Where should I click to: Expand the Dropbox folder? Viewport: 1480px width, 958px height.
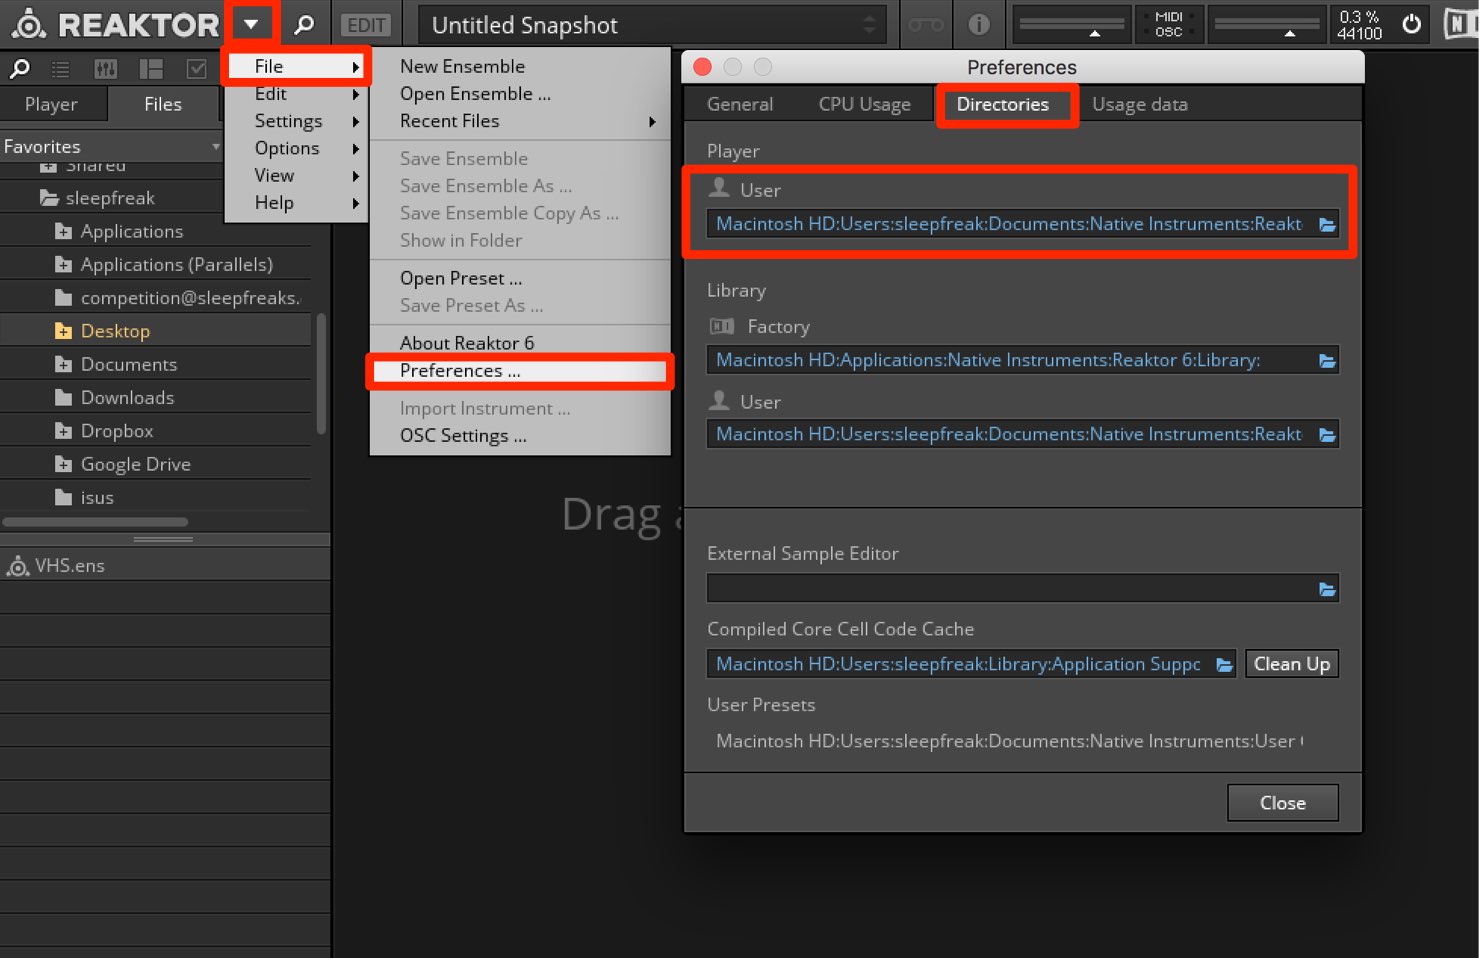63,431
